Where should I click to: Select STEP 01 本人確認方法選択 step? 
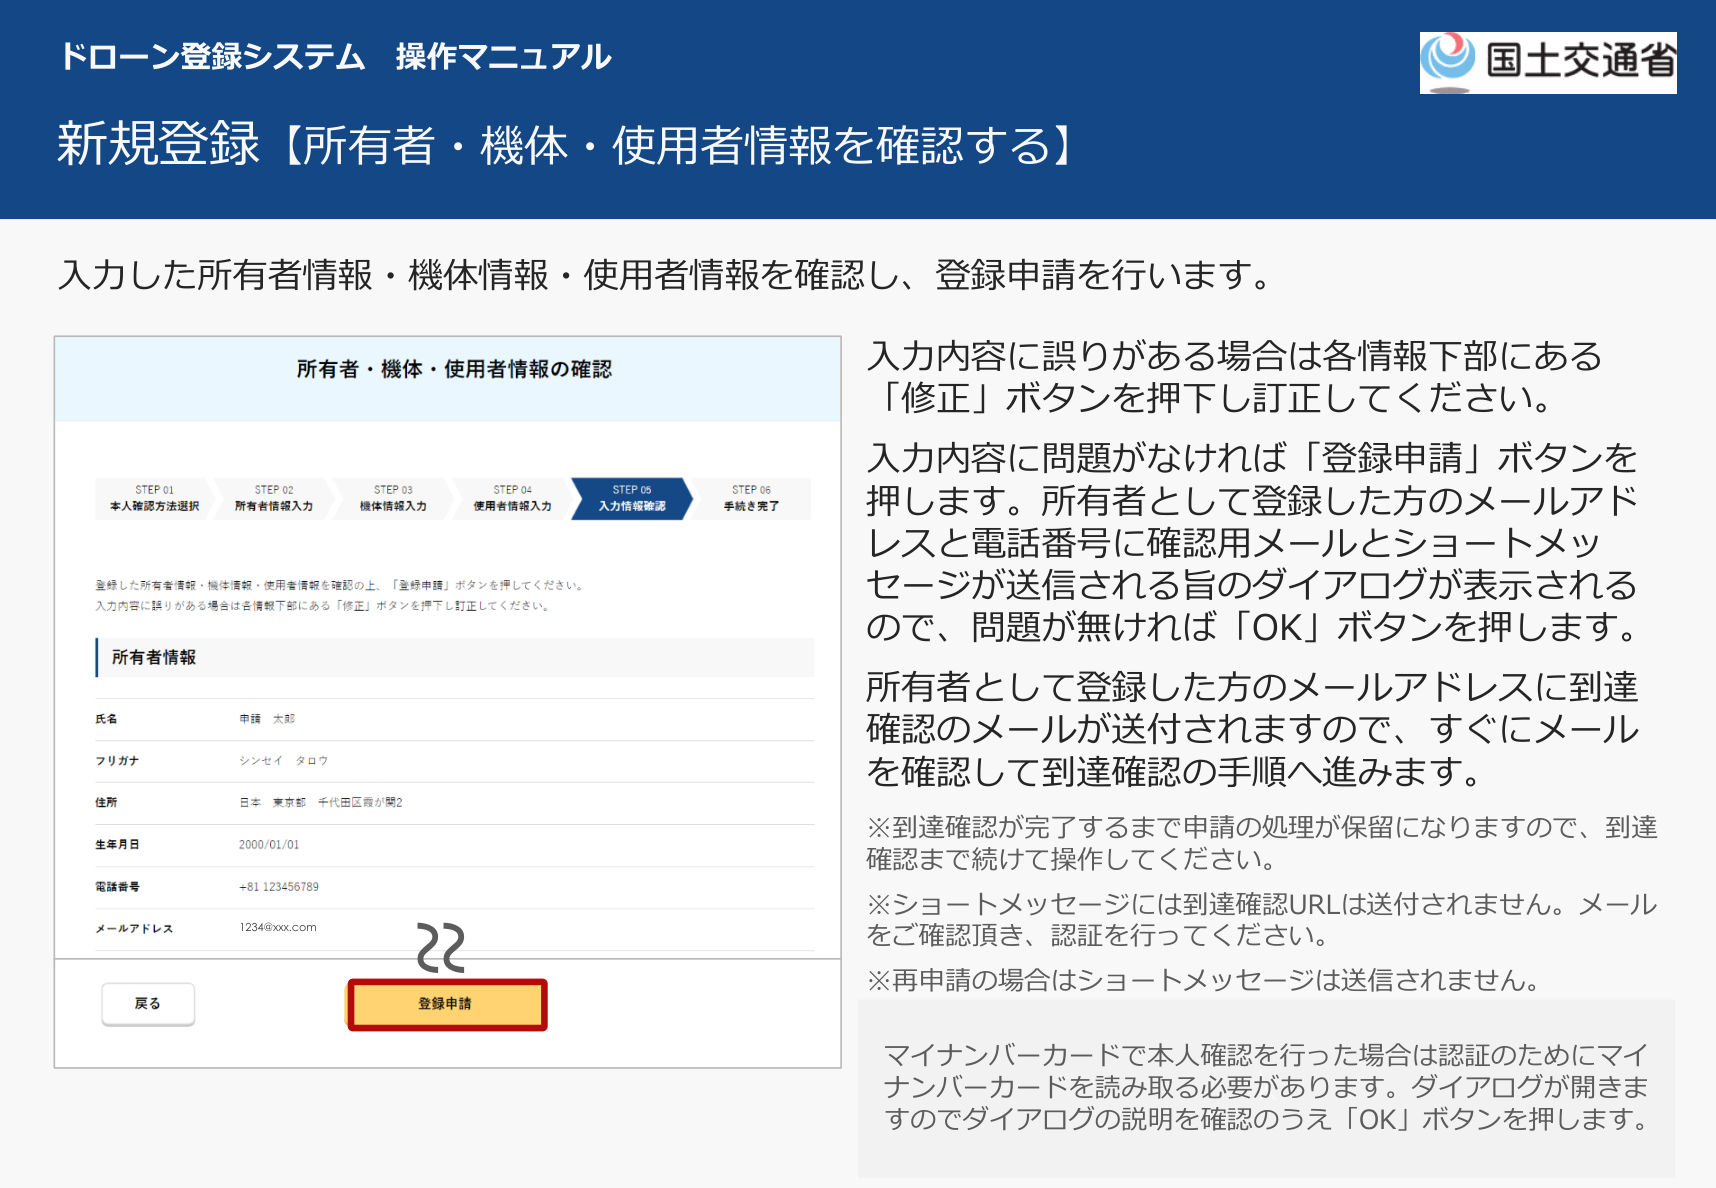point(154,498)
